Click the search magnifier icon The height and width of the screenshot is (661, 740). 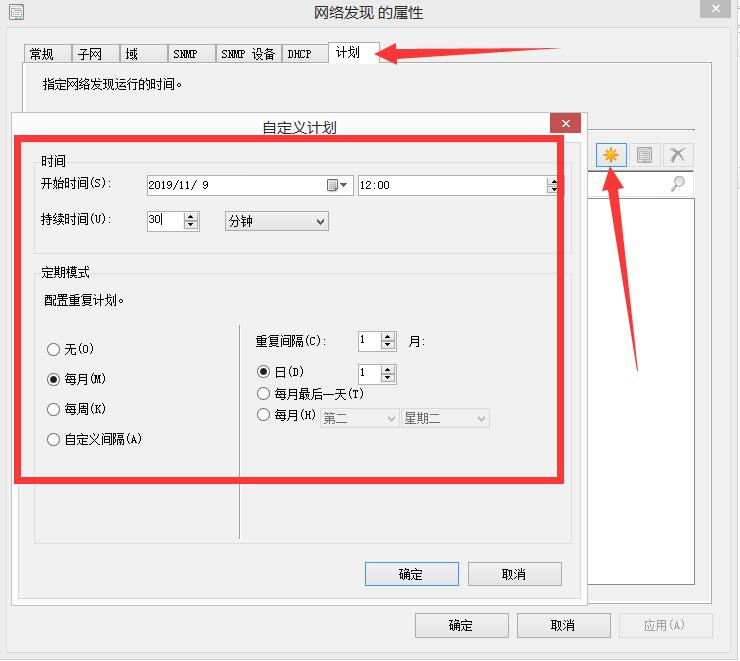678,184
